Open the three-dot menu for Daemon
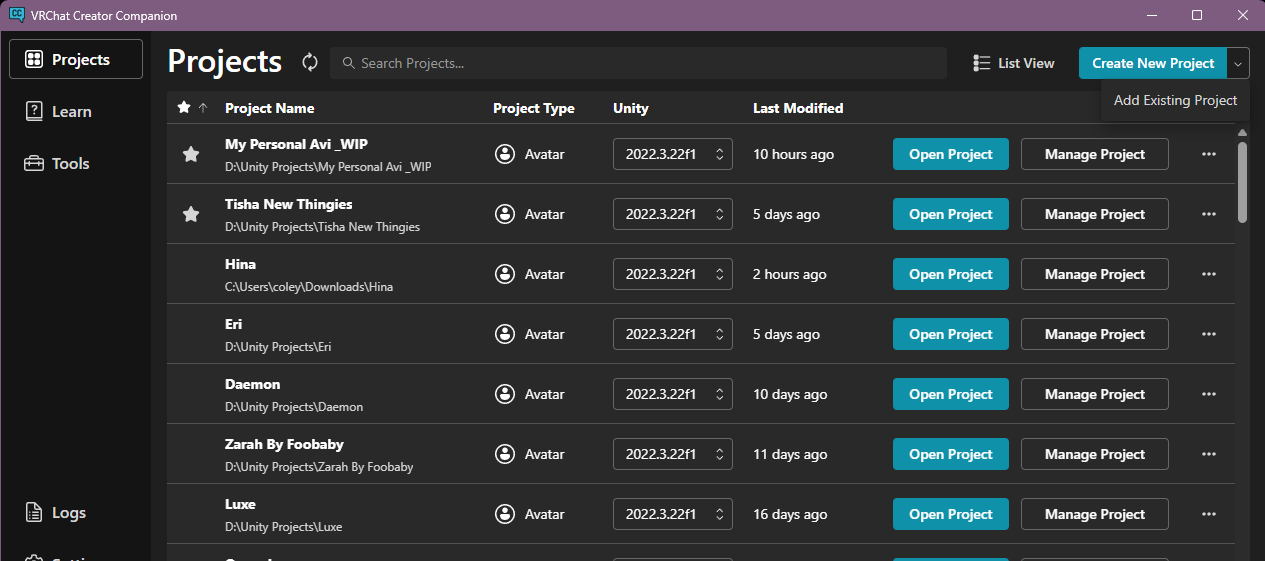 pos(1208,394)
